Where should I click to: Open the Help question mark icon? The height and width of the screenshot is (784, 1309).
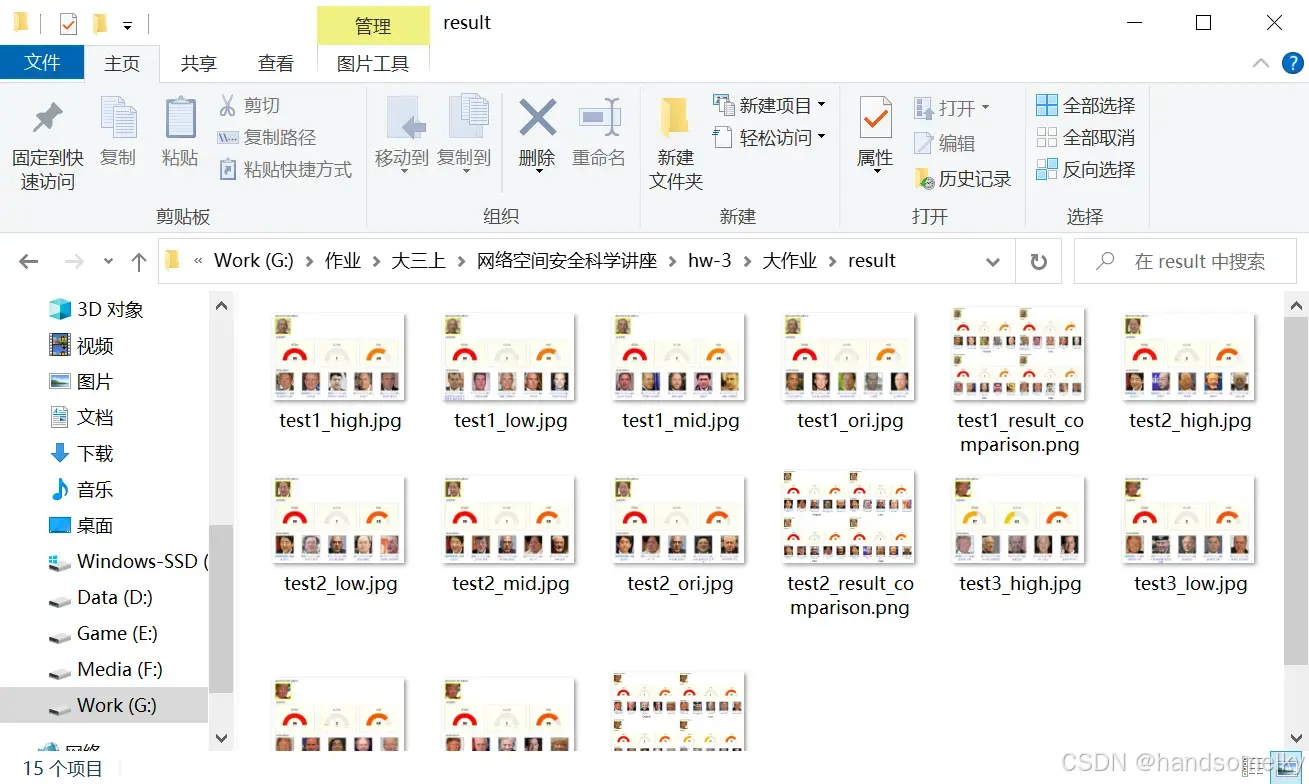pos(1291,63)
